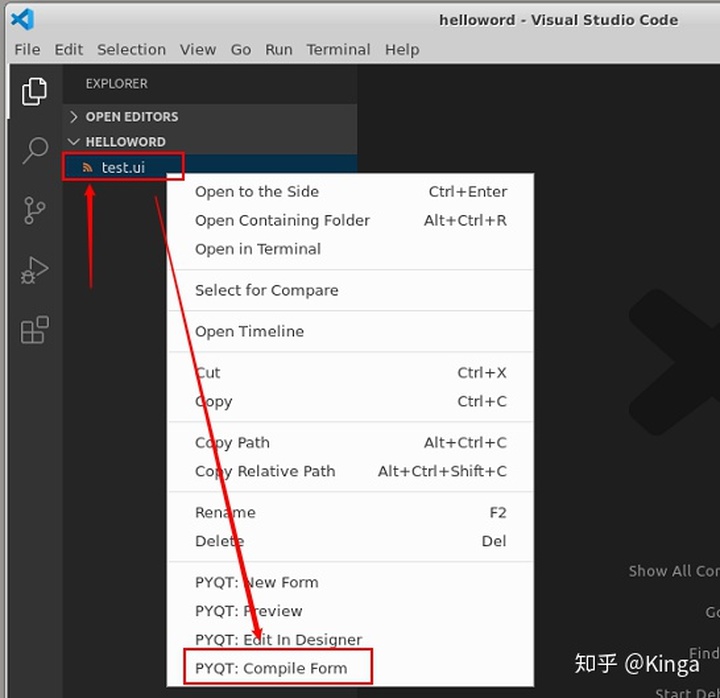Screen dimensions: 720x698
Task: Open the File menu
Action: pos(27,50)
